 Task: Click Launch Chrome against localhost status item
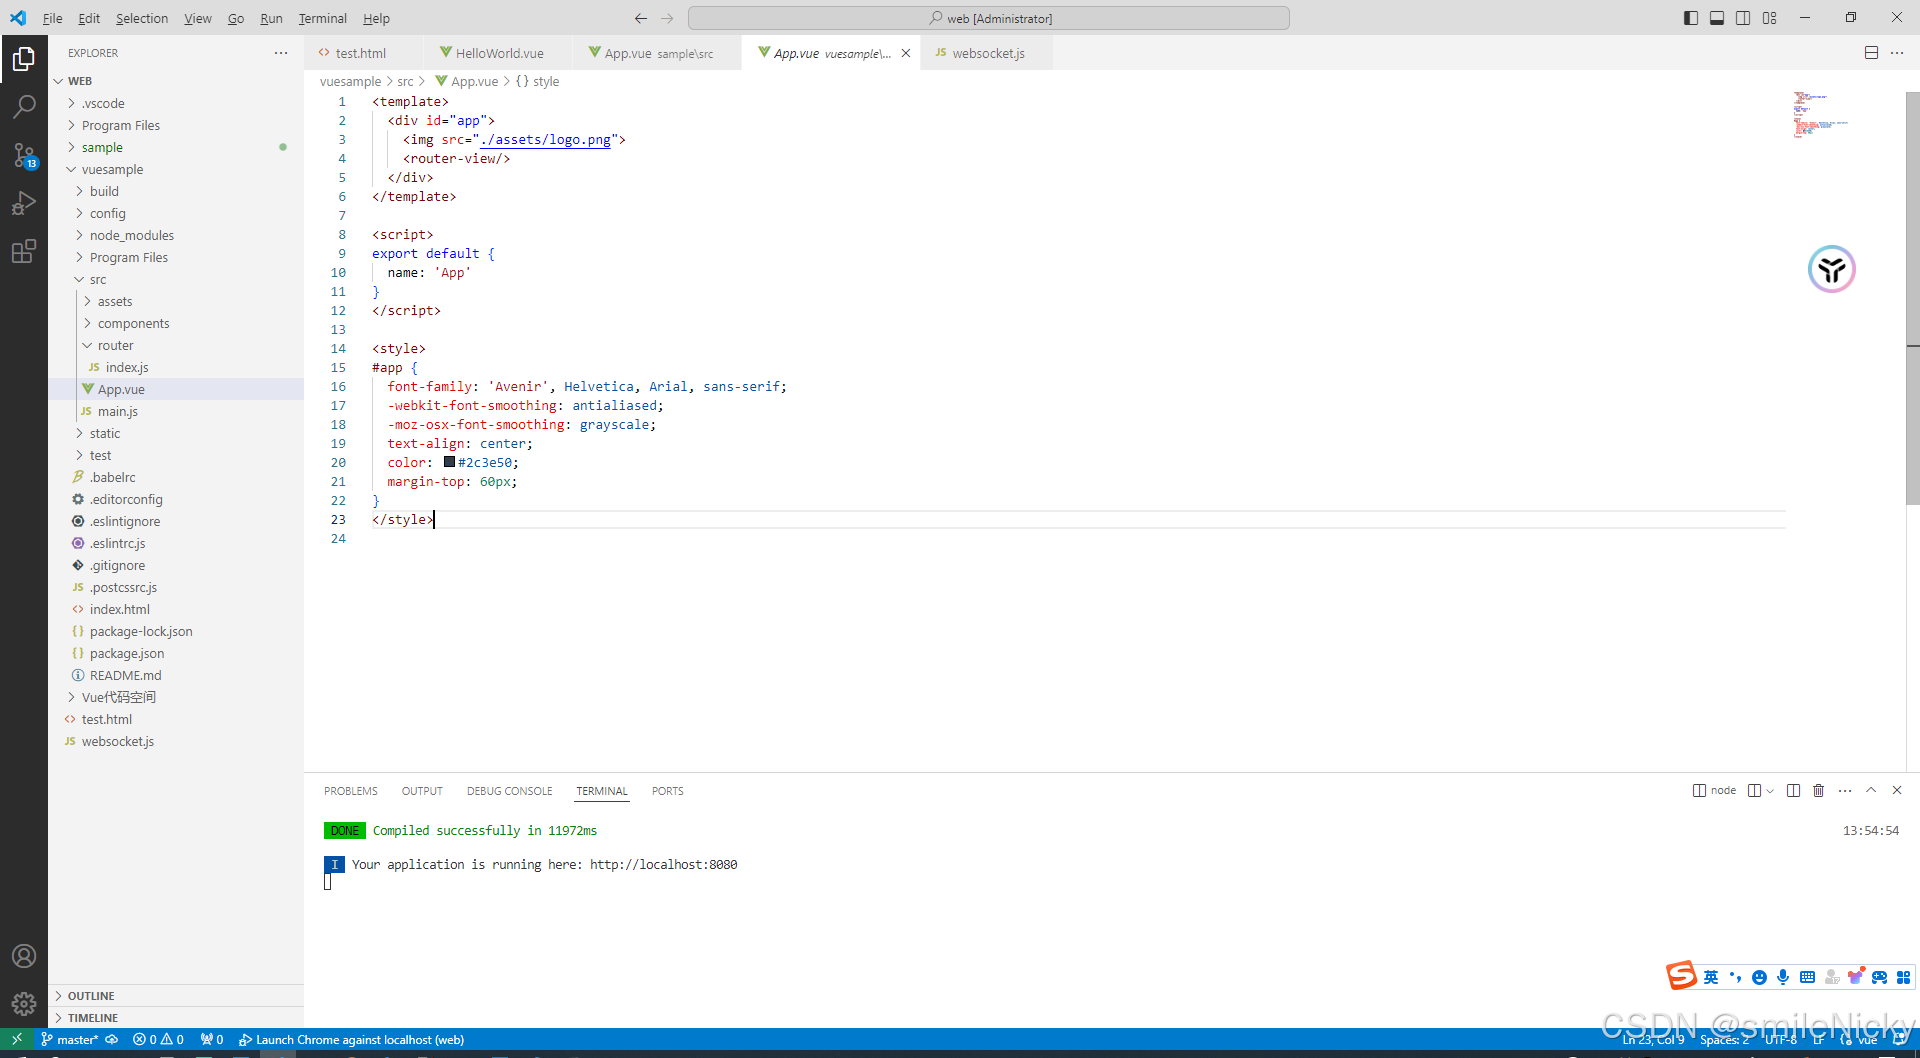[x=352, y=1039]
